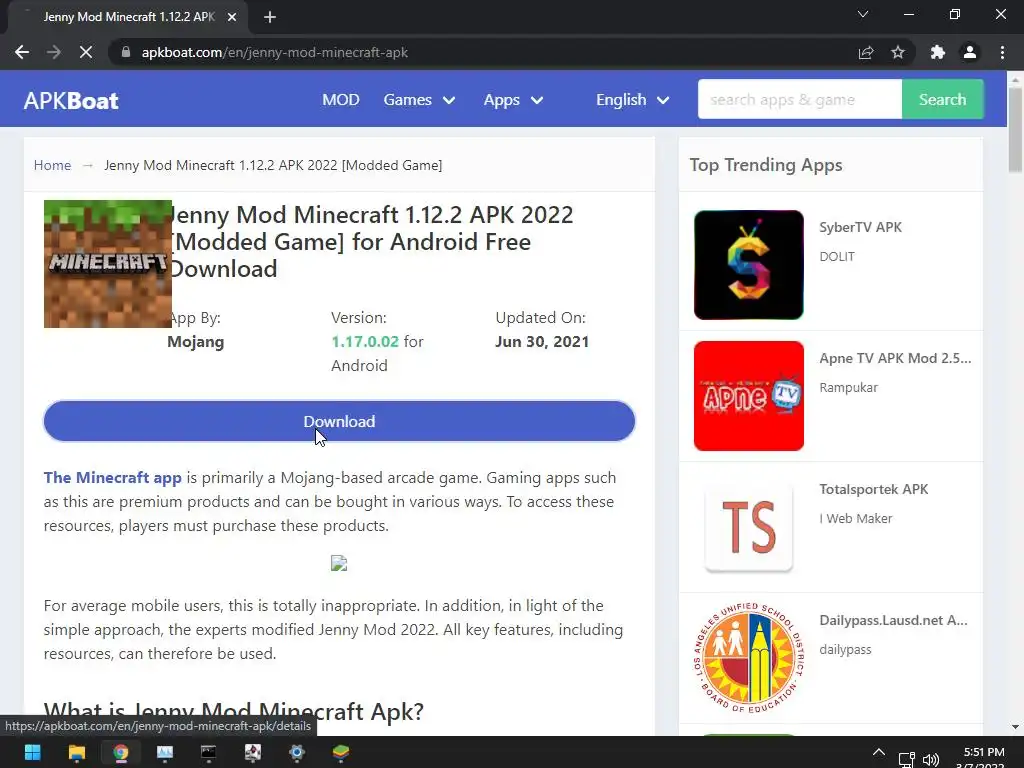The width and height of the screenshot is (1024, 768).
Task: Open the tab search chevron in title bar
Action: pyautogui.click(x=863, y=14)
